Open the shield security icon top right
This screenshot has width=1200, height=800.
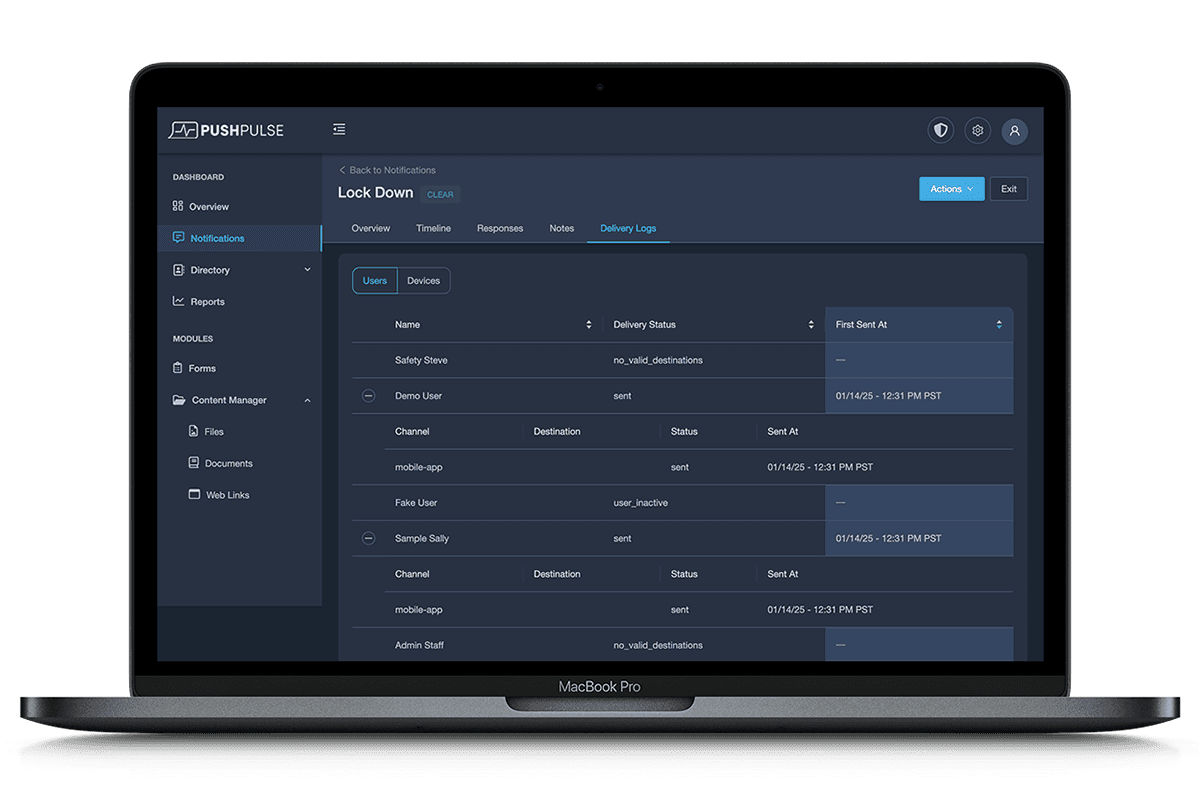coord(940,130)
